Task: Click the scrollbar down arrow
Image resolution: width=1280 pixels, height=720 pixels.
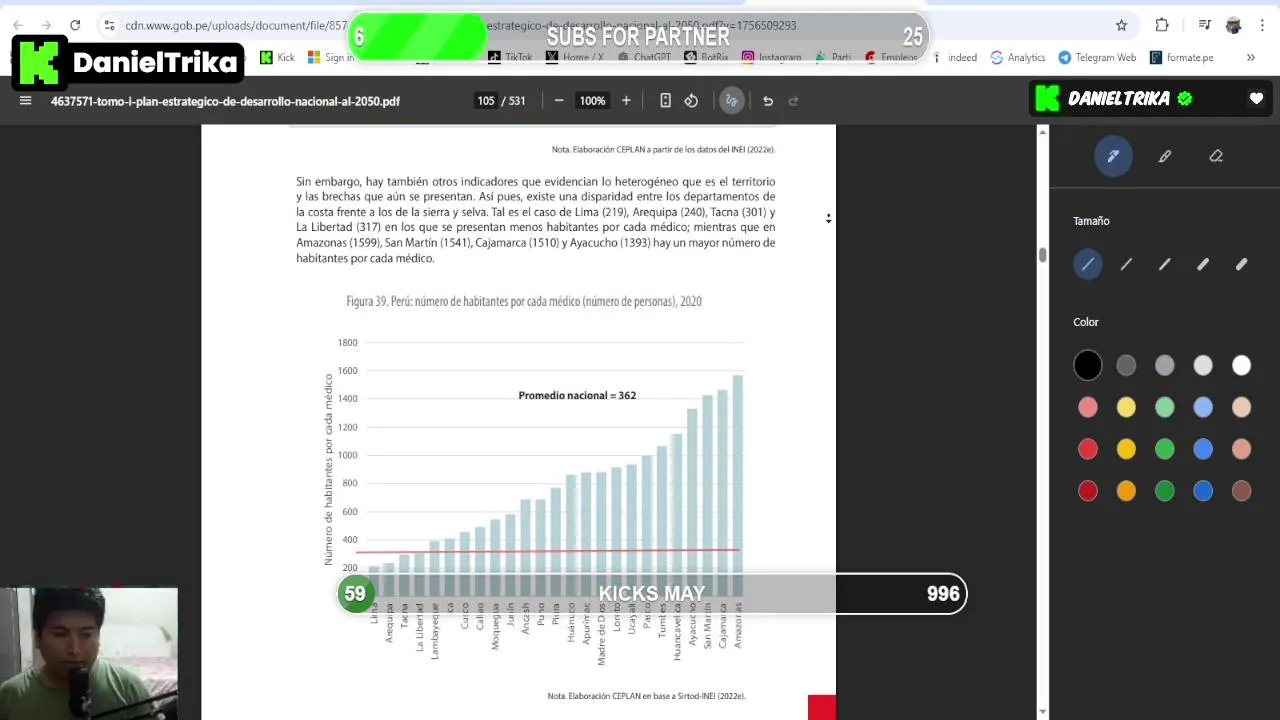Action: [x=1043, y=712]
